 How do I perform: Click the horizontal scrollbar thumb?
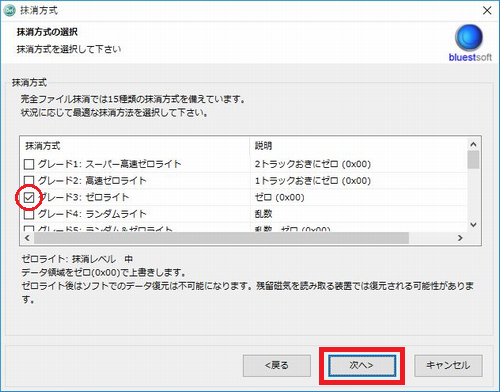[x=221, y=238]
